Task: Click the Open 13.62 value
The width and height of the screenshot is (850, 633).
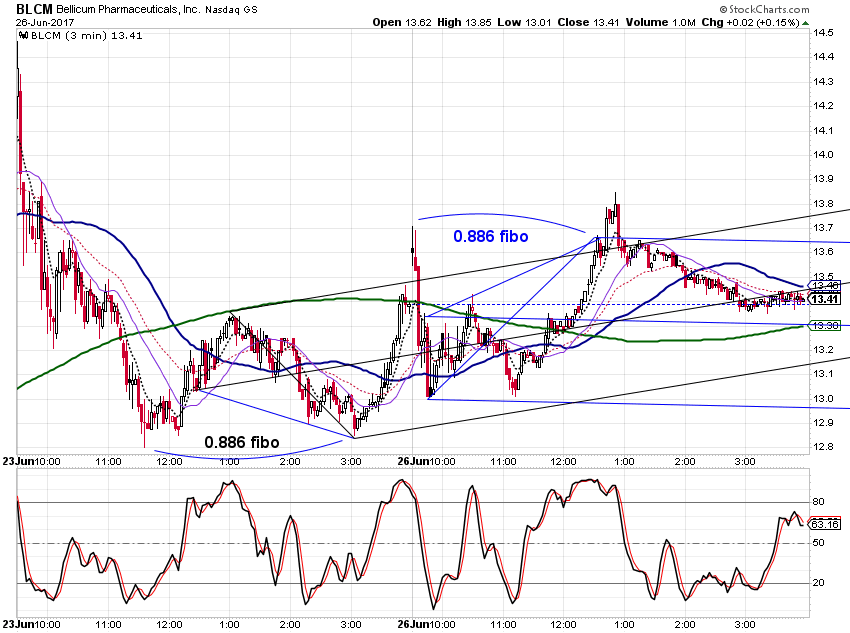Action: coord(402,22)
